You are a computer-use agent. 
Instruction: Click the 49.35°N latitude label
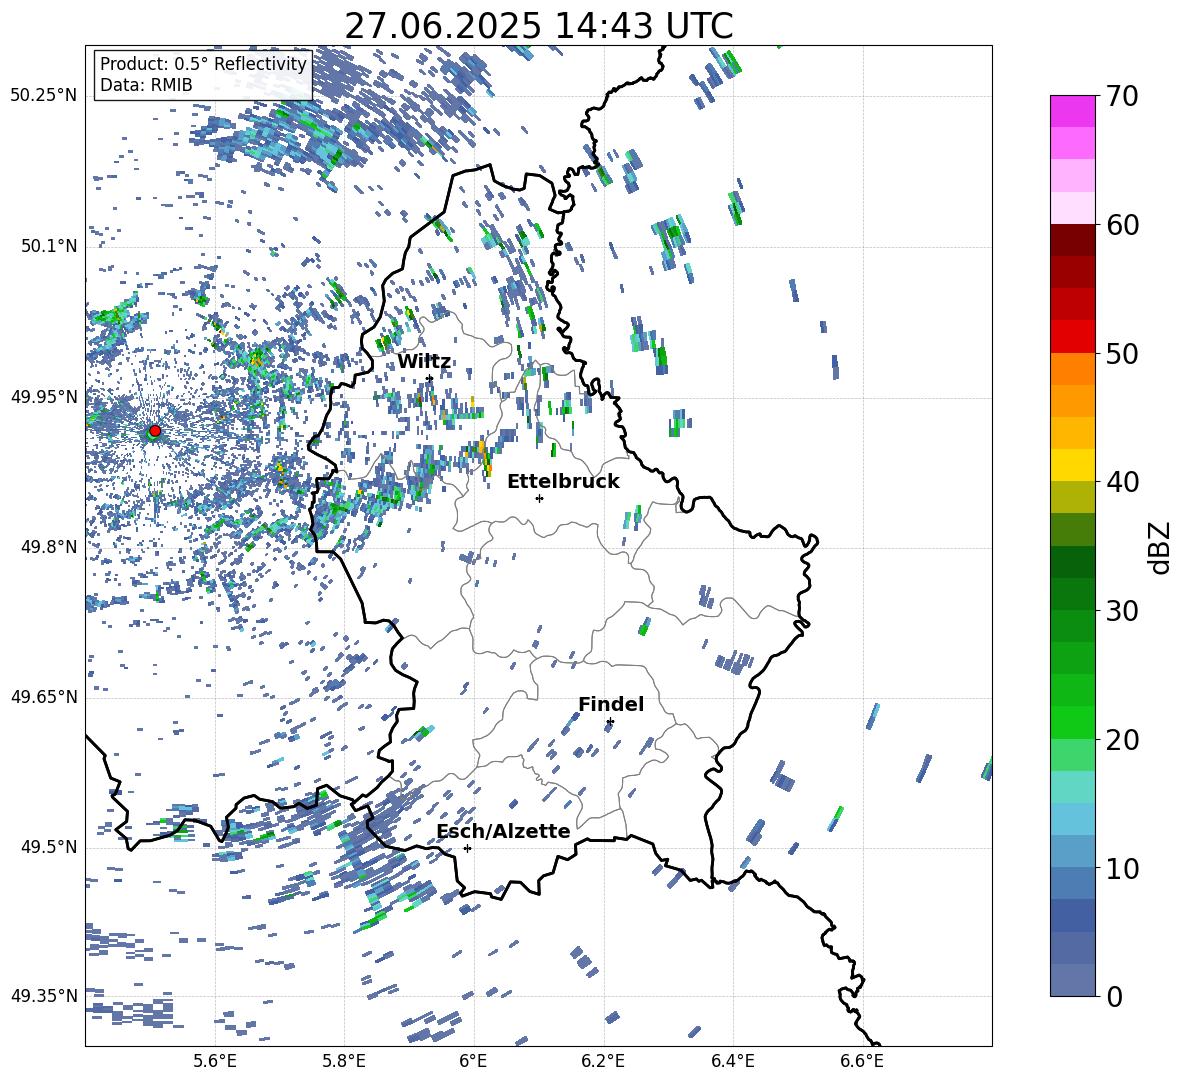click(44, 996)
